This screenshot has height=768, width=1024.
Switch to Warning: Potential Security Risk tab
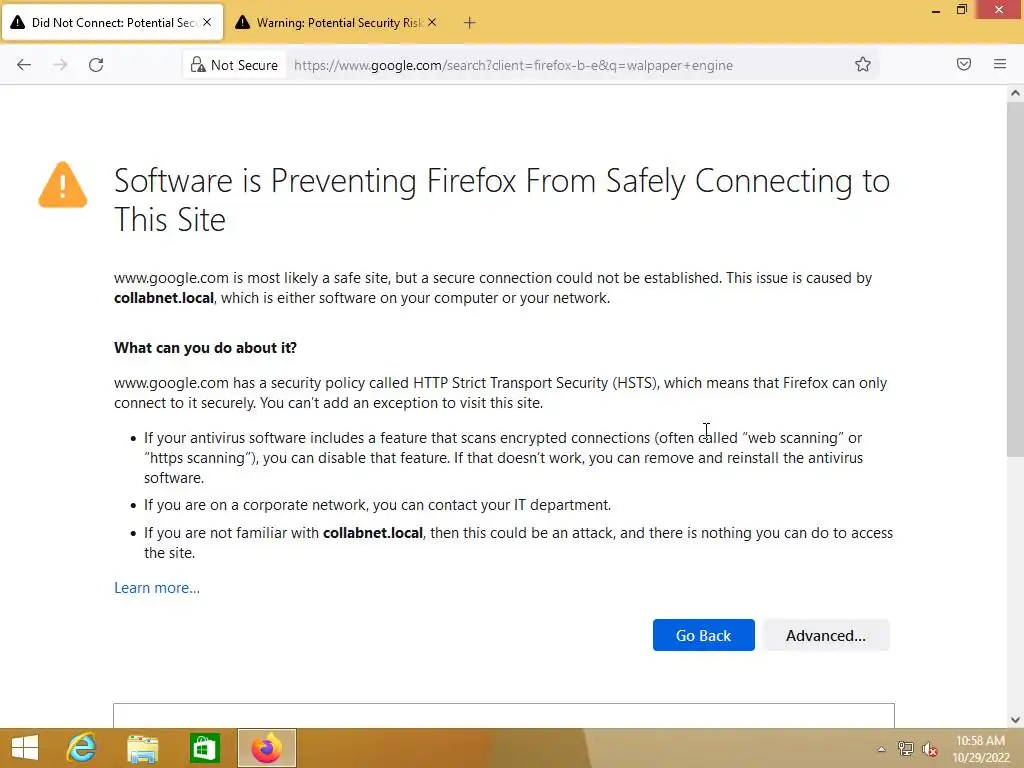338,22
